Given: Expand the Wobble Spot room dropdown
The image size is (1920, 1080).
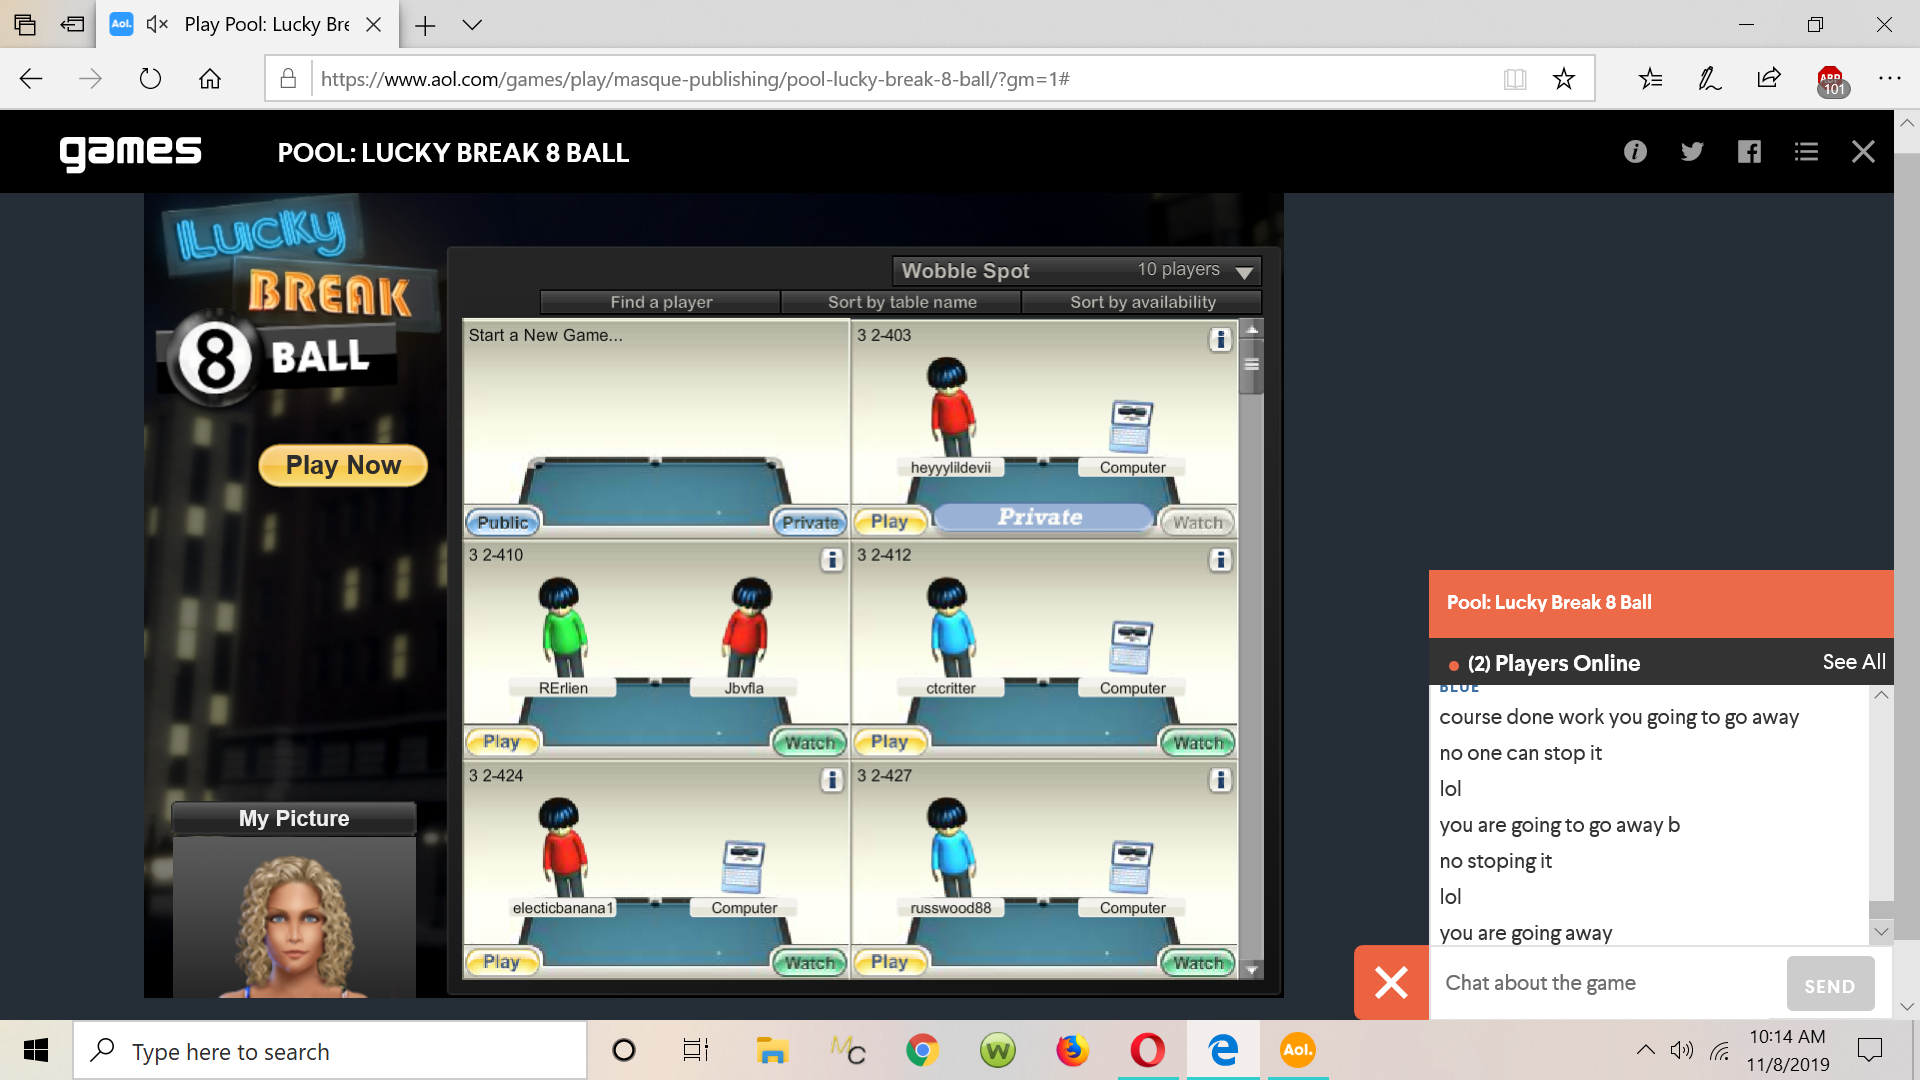Looking at the screenshot, I should 1244,272.
